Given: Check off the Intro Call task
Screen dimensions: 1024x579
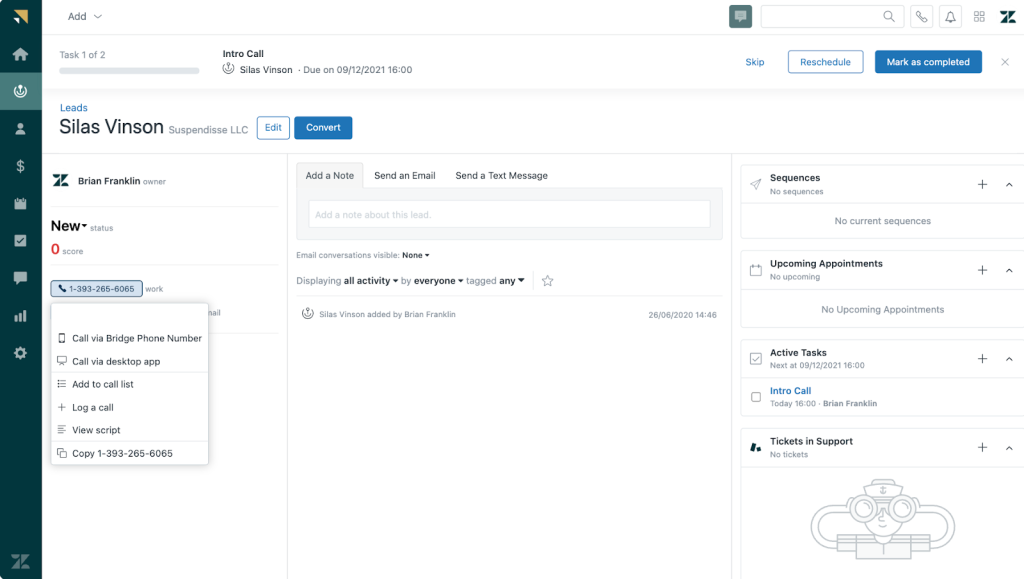Looking at the screenshot, I should (756, 397).
